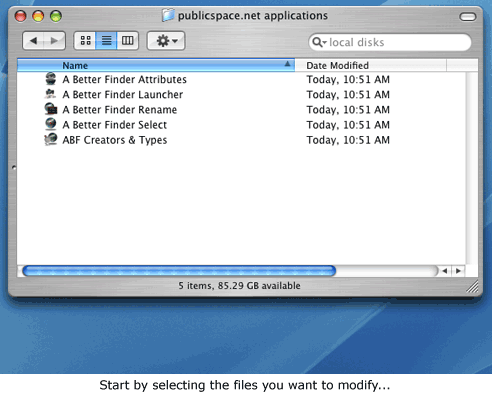492x398 pixels.
Task: Click the folder proxy icon in title bar
Action: (x=168, y=15)
